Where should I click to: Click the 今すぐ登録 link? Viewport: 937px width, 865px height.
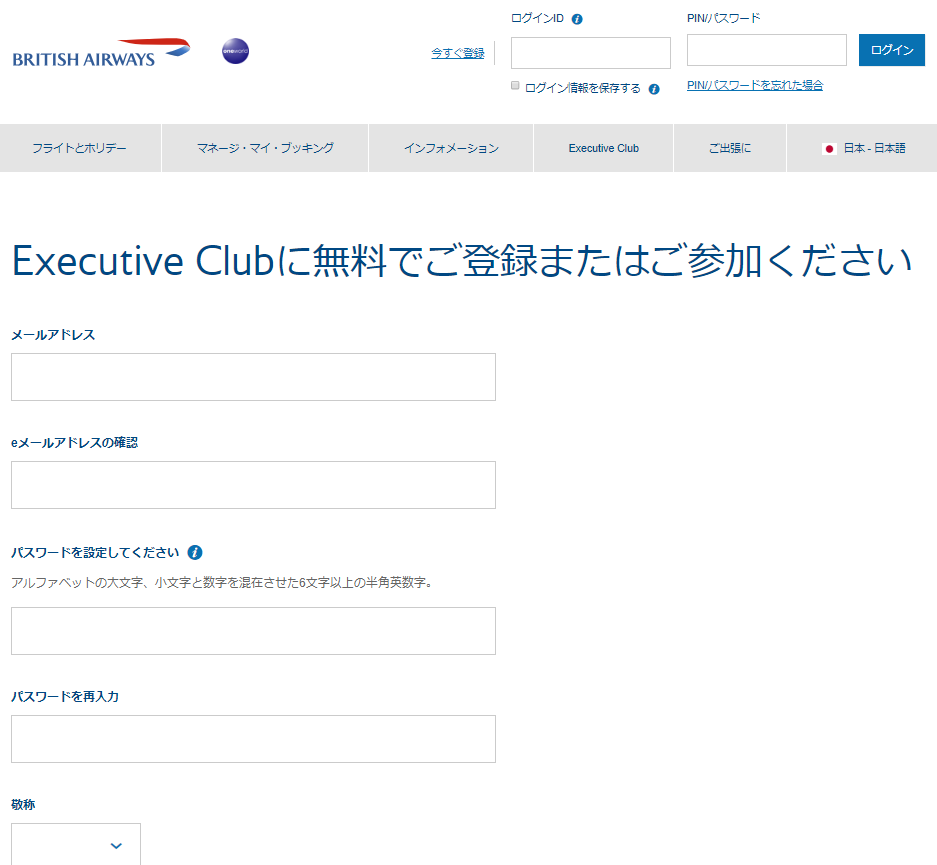[457, 53]
